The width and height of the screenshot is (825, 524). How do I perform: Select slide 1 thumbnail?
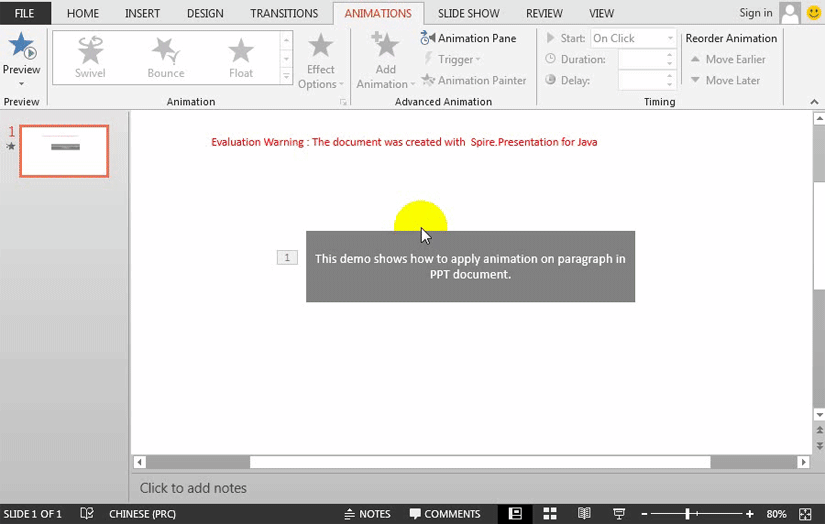tap(64, 150)
